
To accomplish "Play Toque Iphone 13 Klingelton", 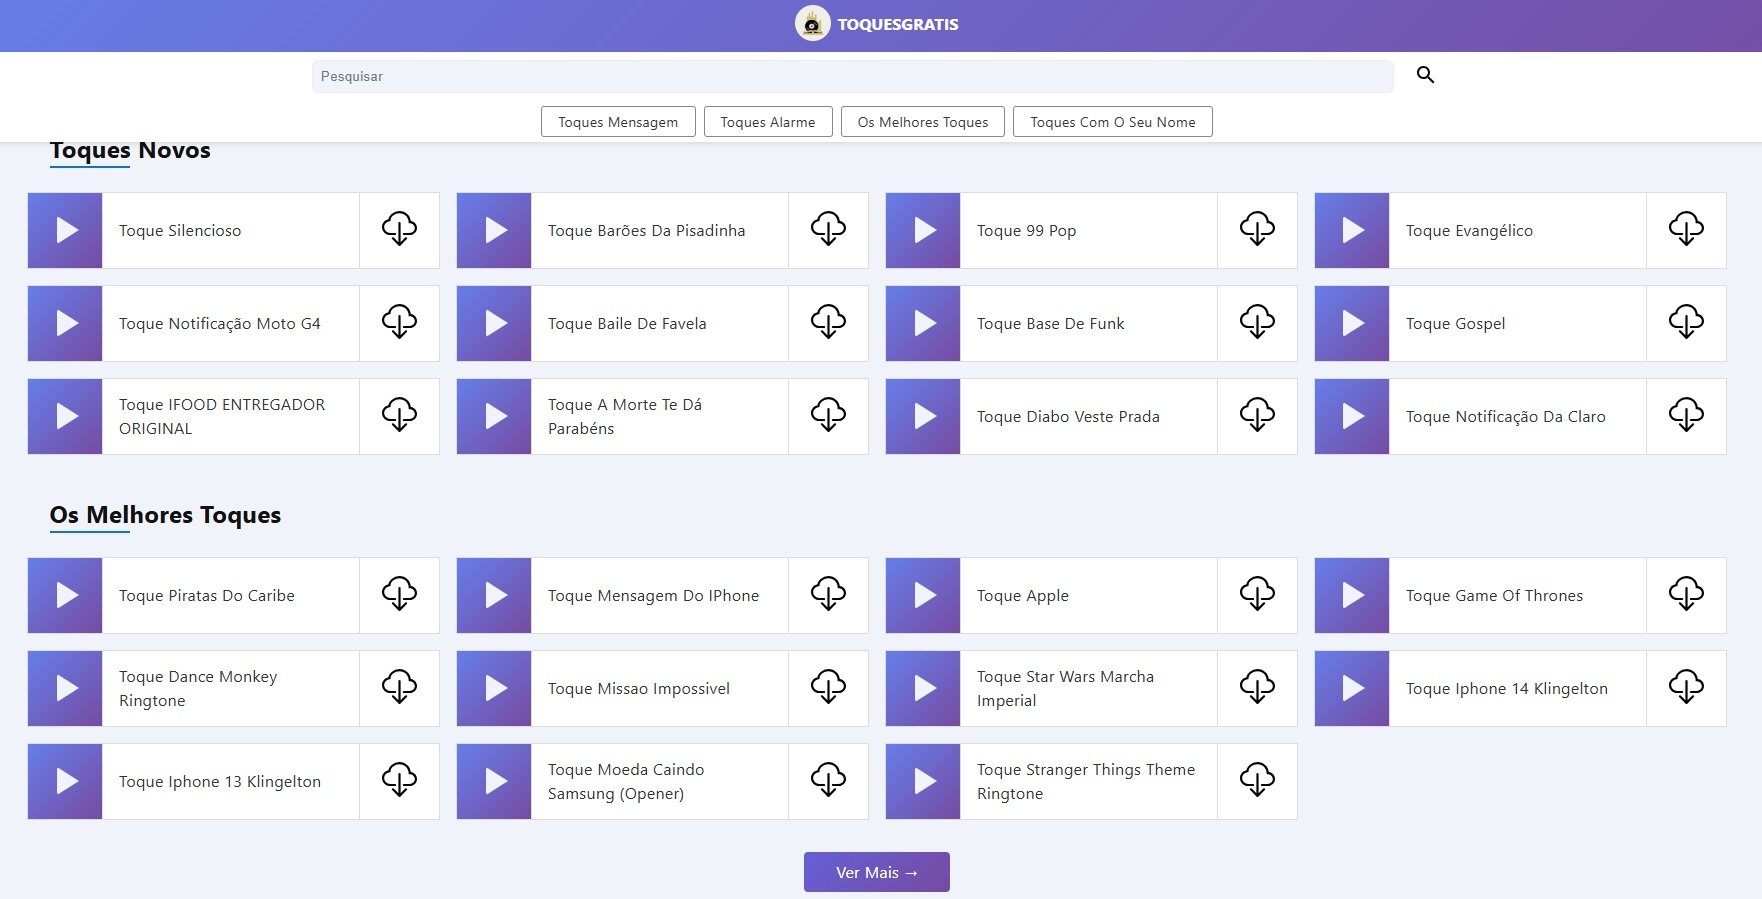I will (x=65, y=781).
